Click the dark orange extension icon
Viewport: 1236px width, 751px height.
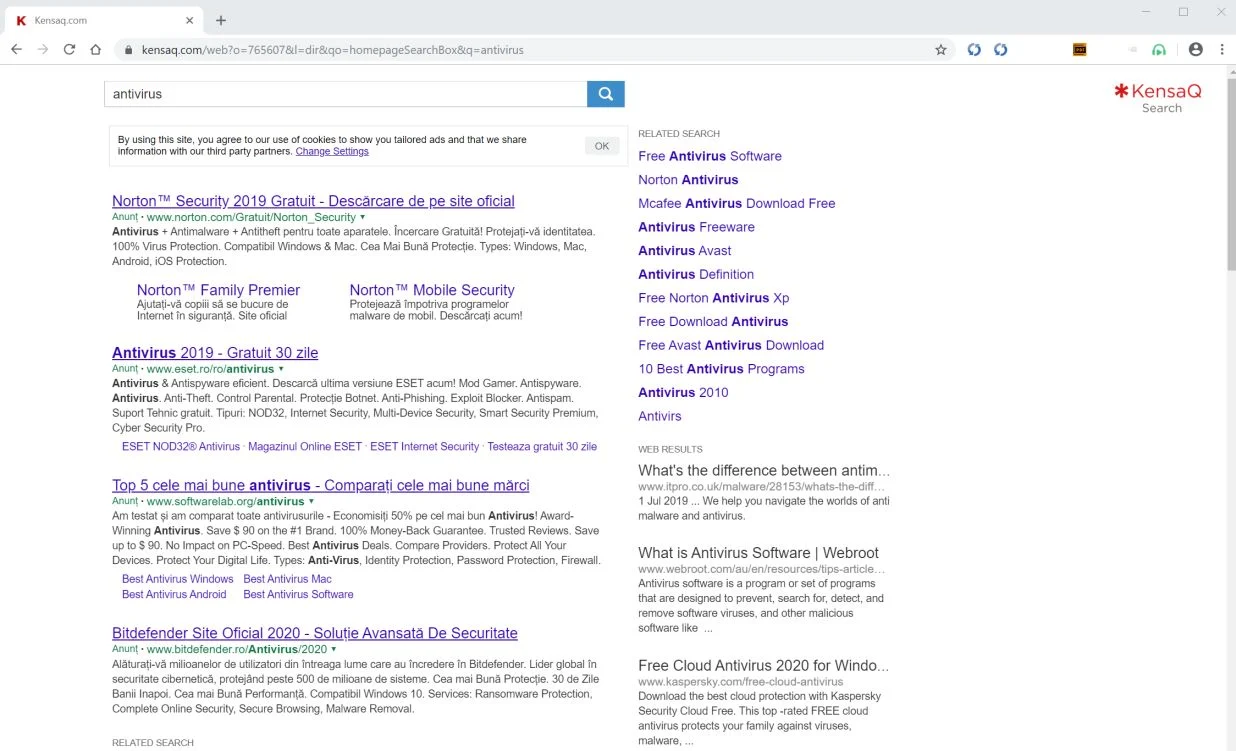(1080, 49)
